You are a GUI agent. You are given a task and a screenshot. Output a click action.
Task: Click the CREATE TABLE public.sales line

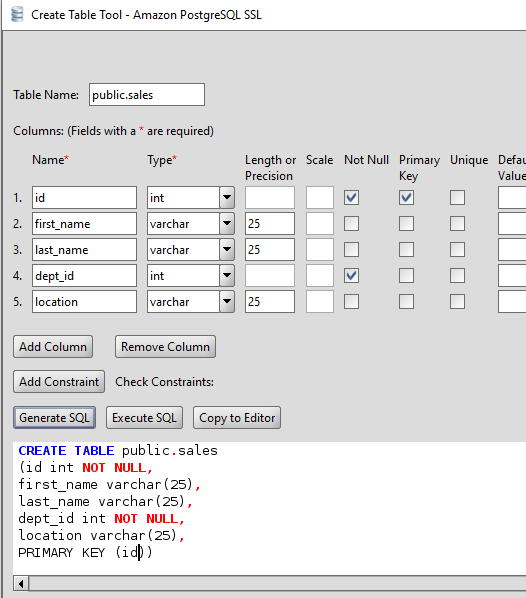pos(118,451)
